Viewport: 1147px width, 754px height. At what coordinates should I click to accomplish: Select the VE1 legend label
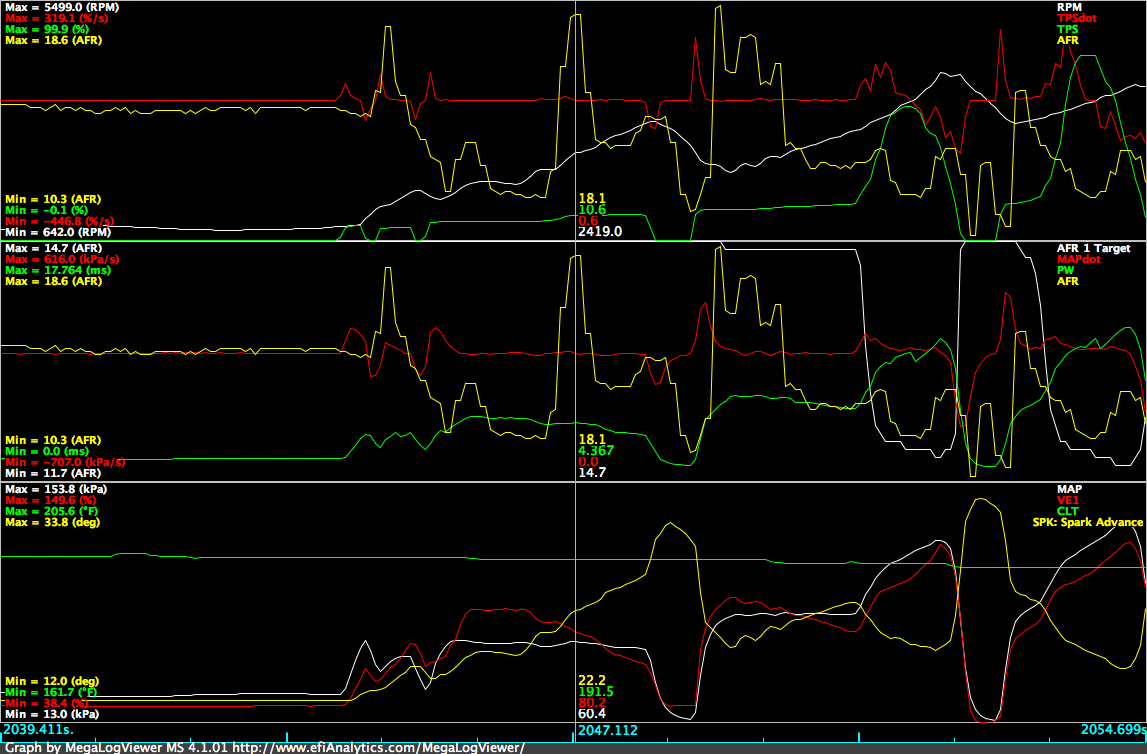click(x=1068, y=500)
